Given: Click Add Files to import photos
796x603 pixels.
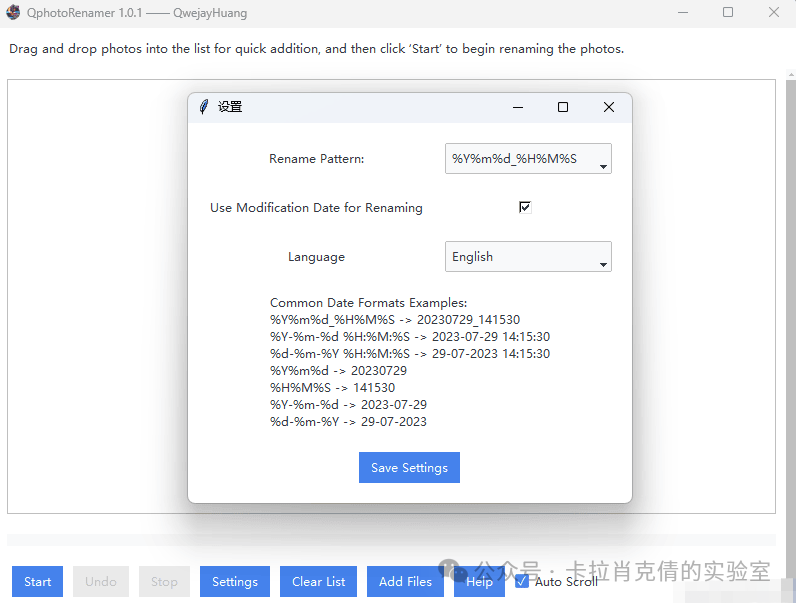Looking at the screenshot, I should (x=405, y=582).
